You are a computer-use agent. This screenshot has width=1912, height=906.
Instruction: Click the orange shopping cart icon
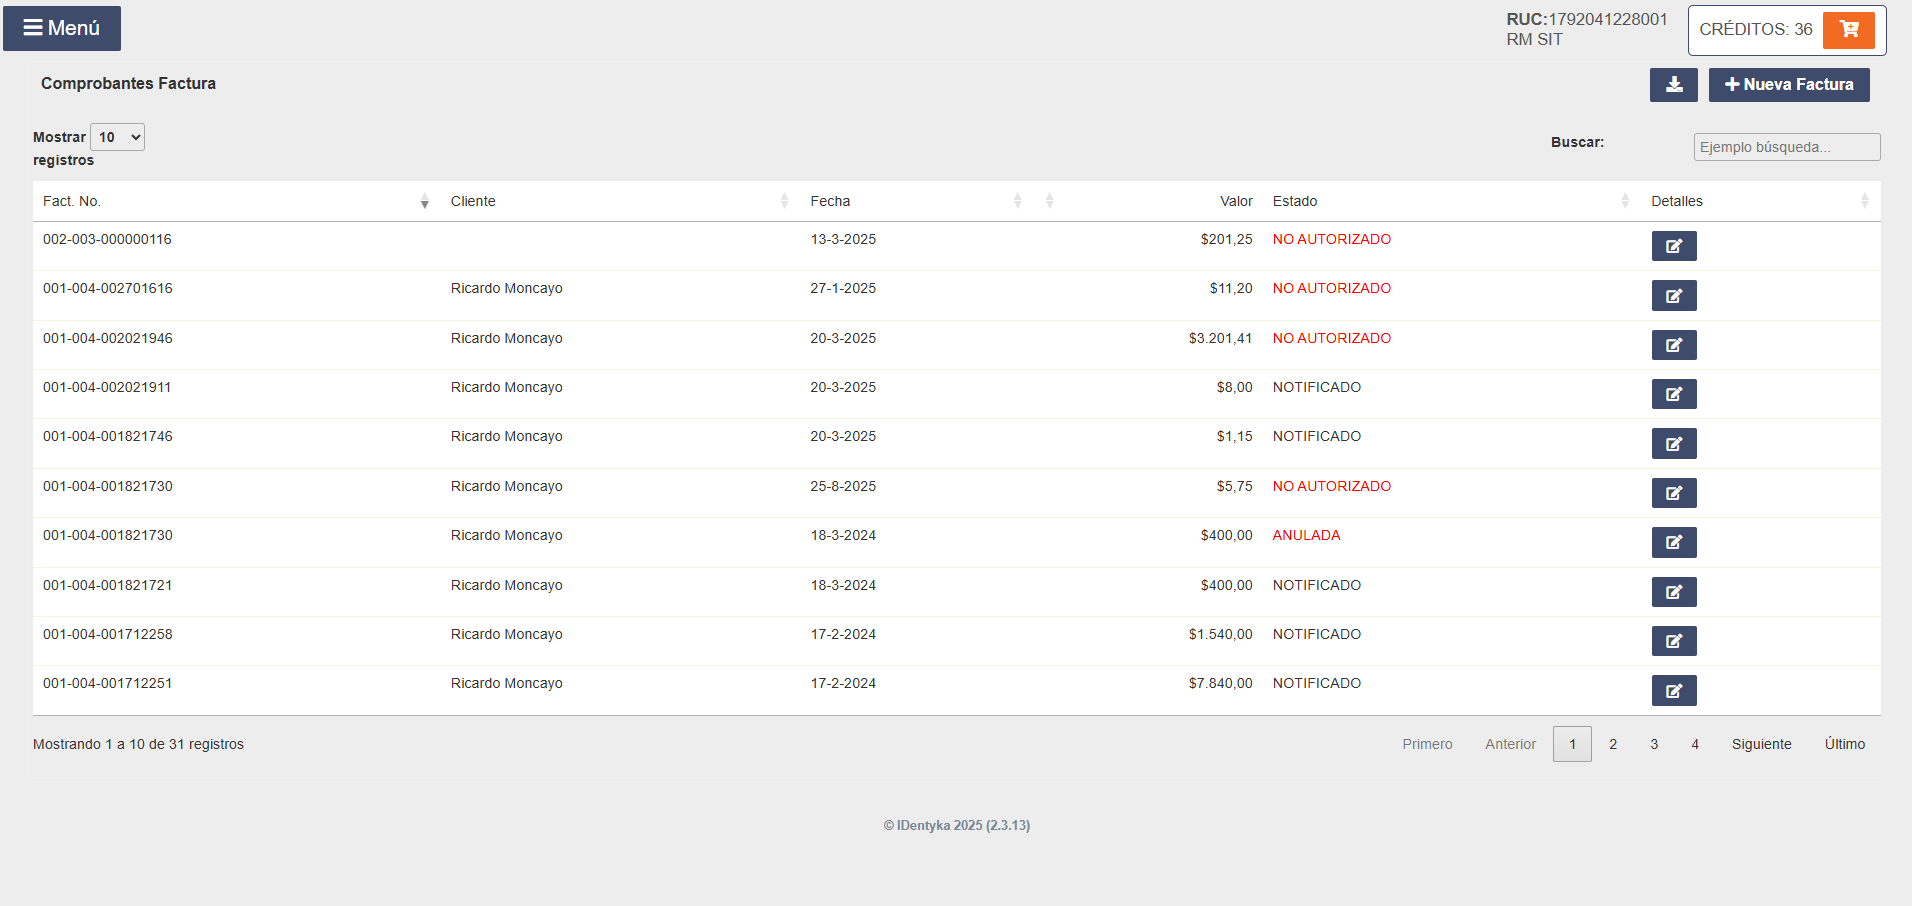[x=1848, y=30]
